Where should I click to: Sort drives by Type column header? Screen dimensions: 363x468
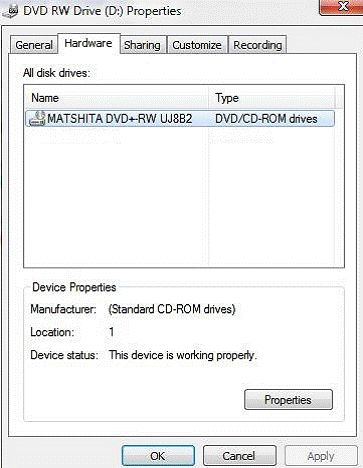272,98
